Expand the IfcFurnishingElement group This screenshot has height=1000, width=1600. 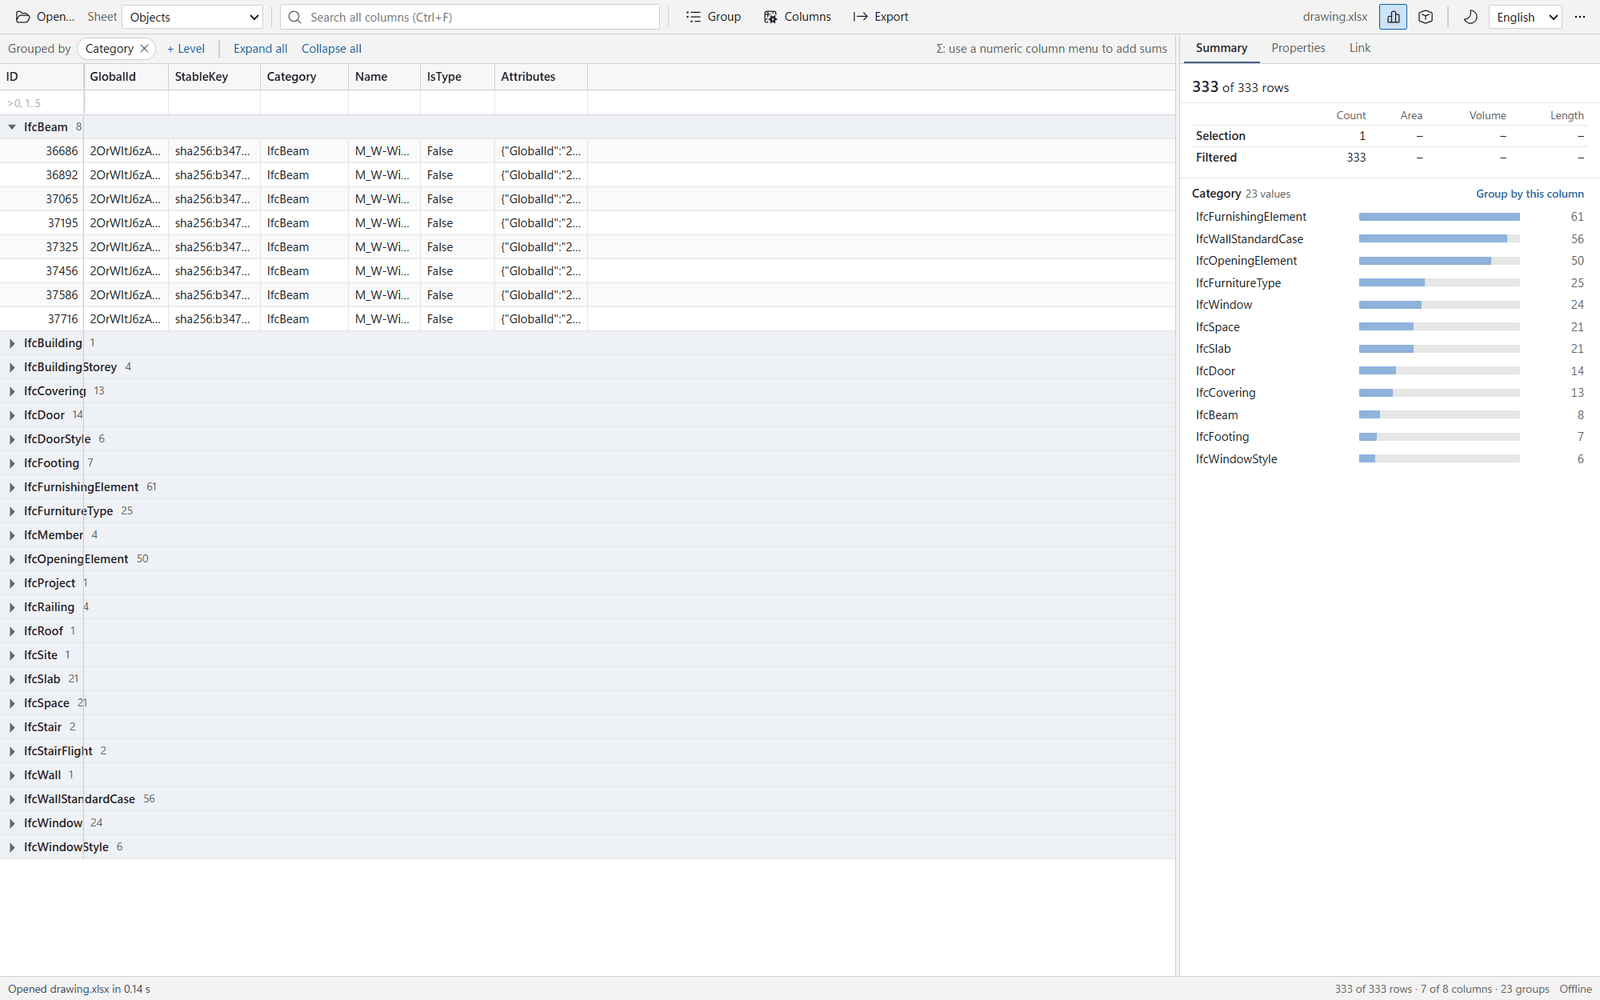[12, 487]
